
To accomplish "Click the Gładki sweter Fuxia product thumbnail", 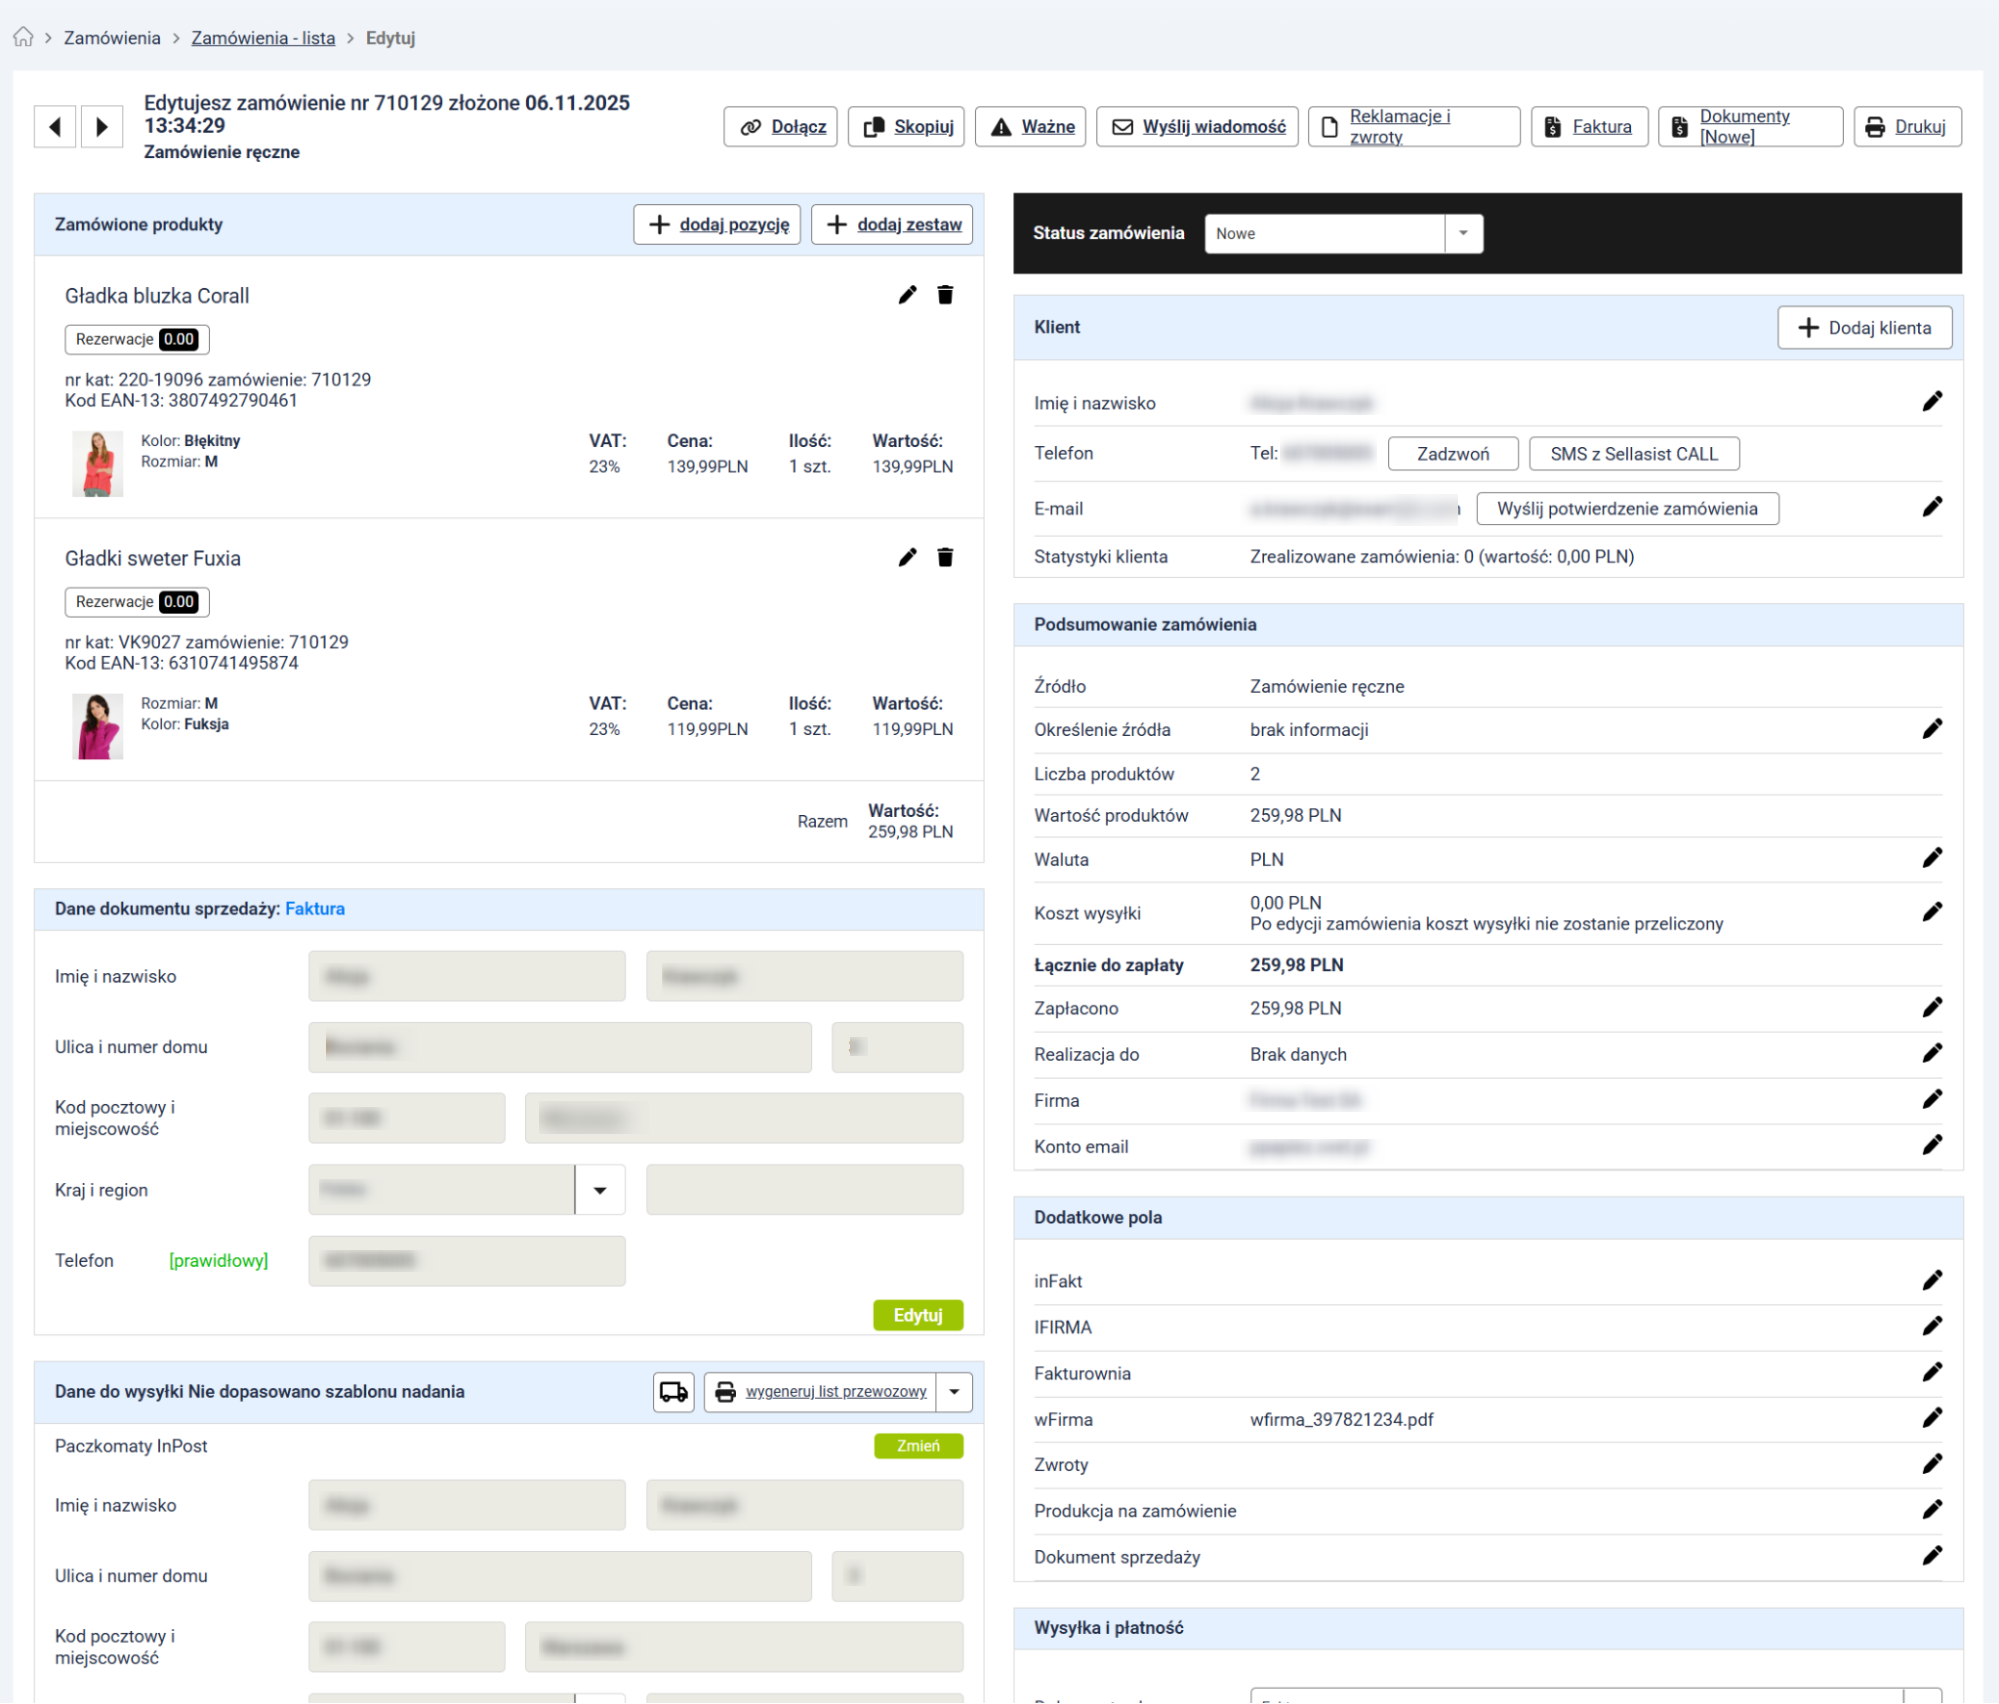I will point(97,726).
